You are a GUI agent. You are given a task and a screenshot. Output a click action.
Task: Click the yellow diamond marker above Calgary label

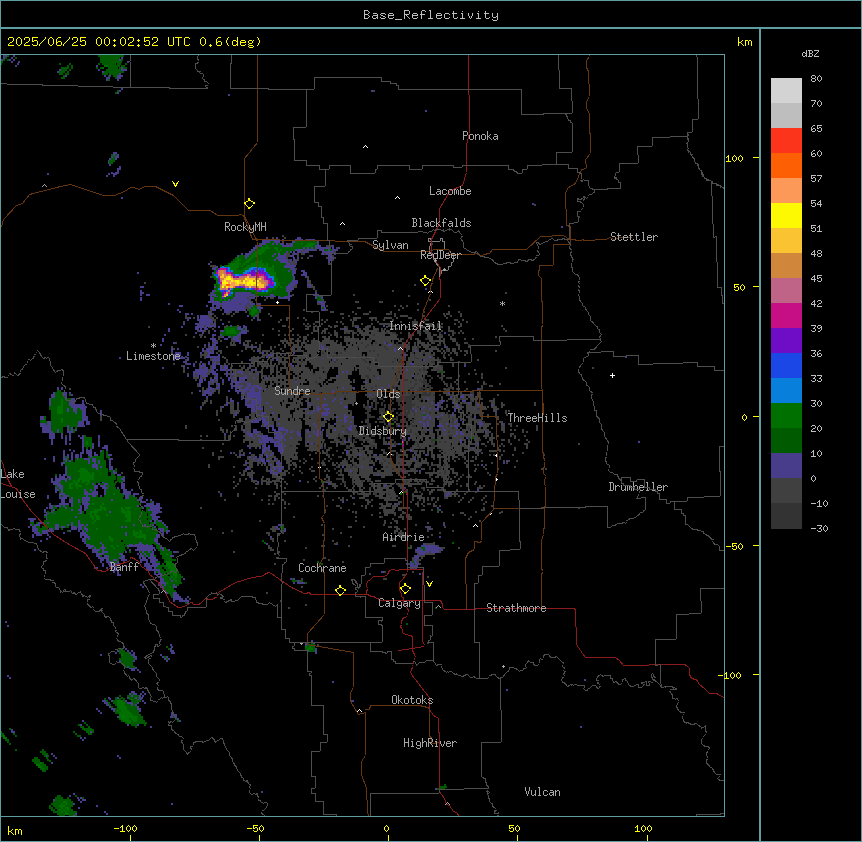pyautogui.click(x=405, y=589)
